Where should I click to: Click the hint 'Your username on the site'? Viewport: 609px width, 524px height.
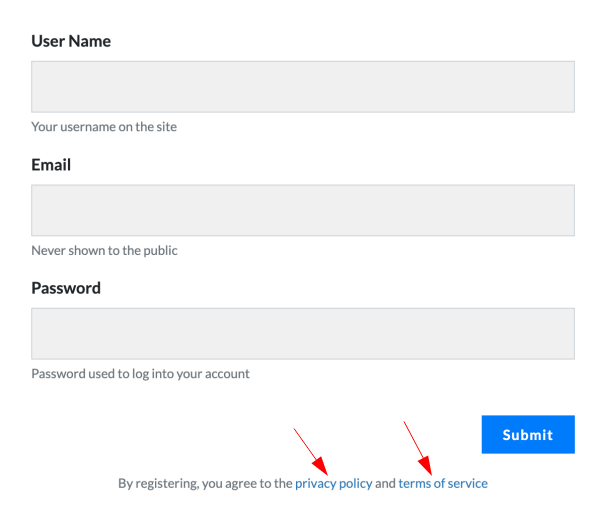tap(104, 127)
